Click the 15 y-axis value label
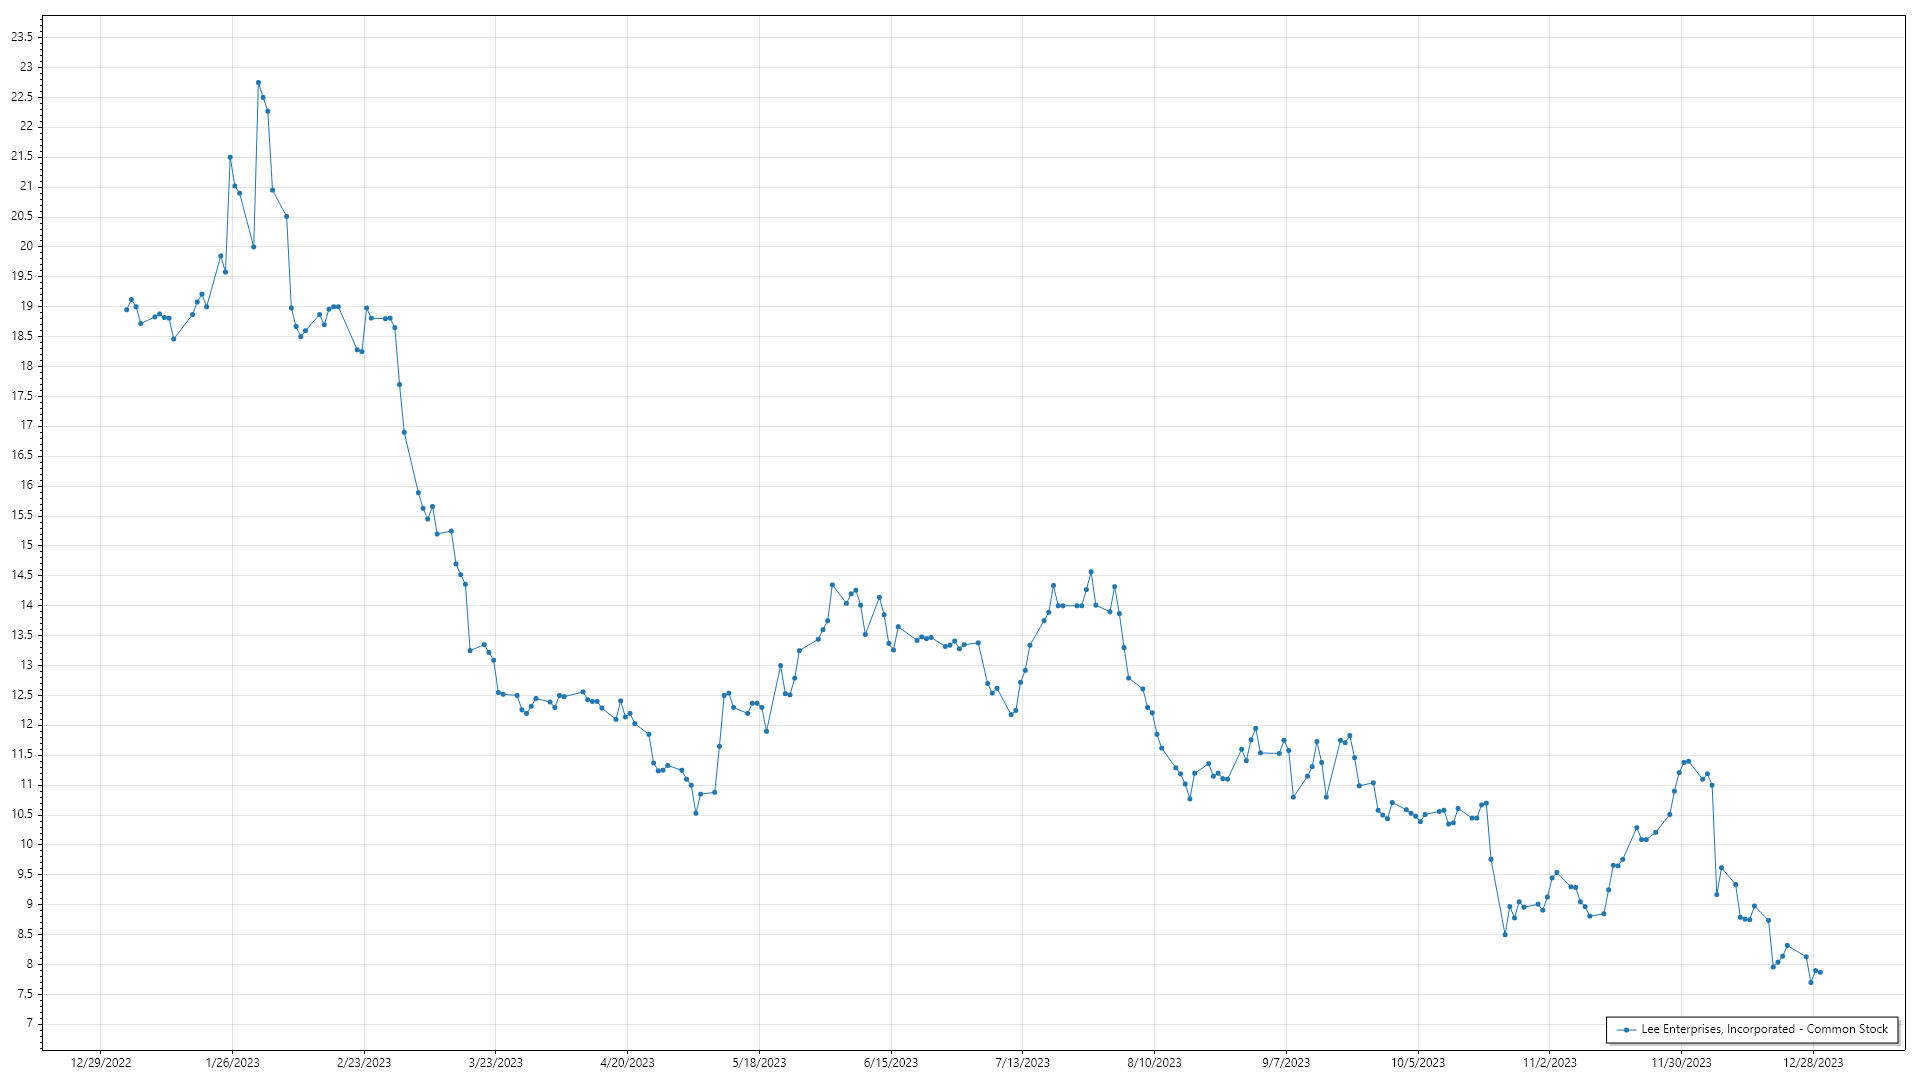Image resolution: width=1920 pixels, height=1080 pixels. (26, 545)
